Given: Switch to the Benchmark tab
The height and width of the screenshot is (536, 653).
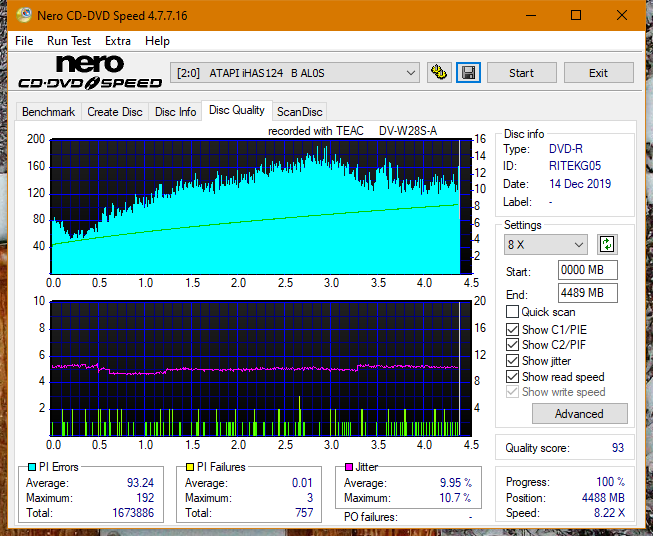Looking at the screenshot, I should [49, 112].
